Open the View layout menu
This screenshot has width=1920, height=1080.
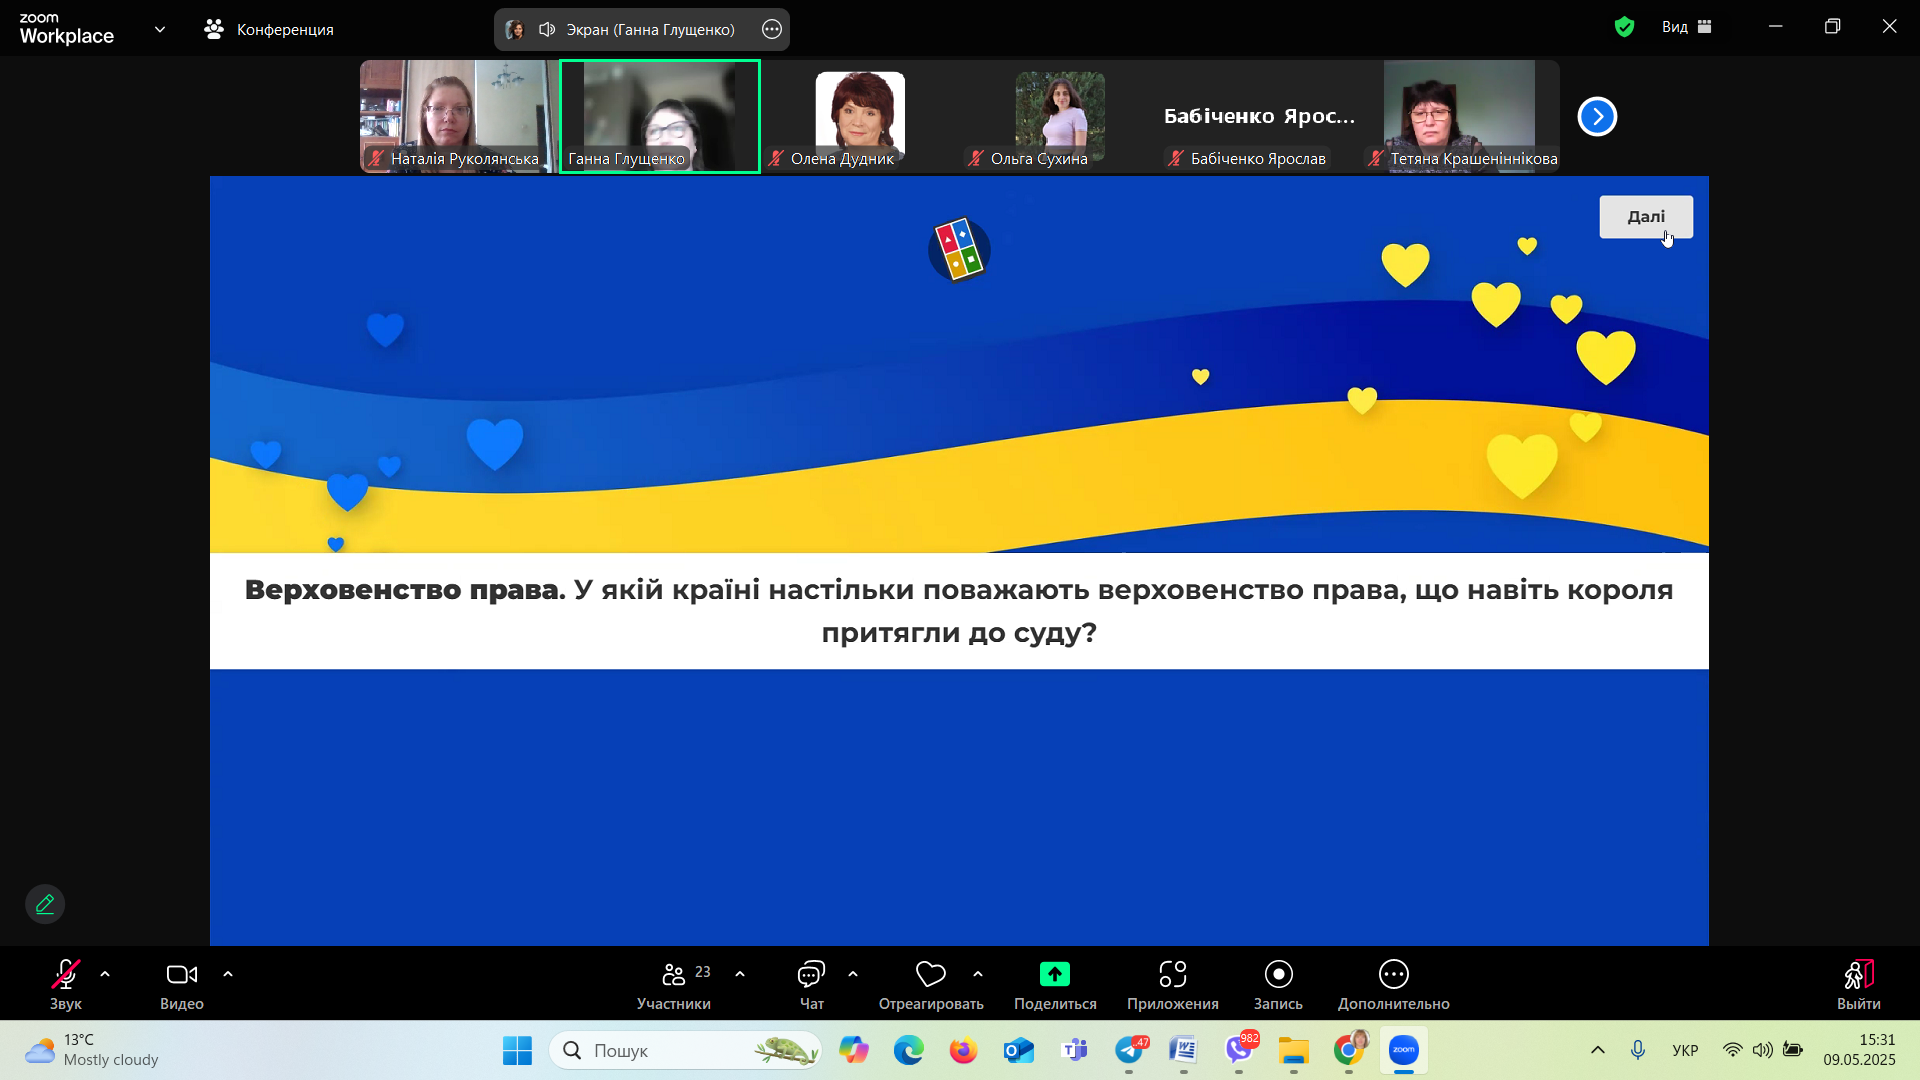pos(1687,27)
